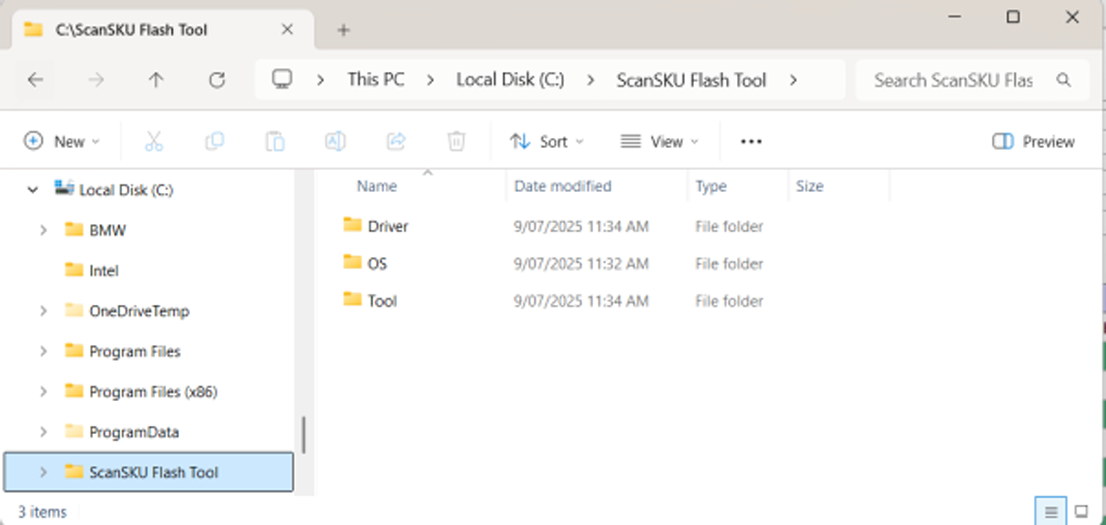Expand the Program Files folder in tree

click(43, 351)
